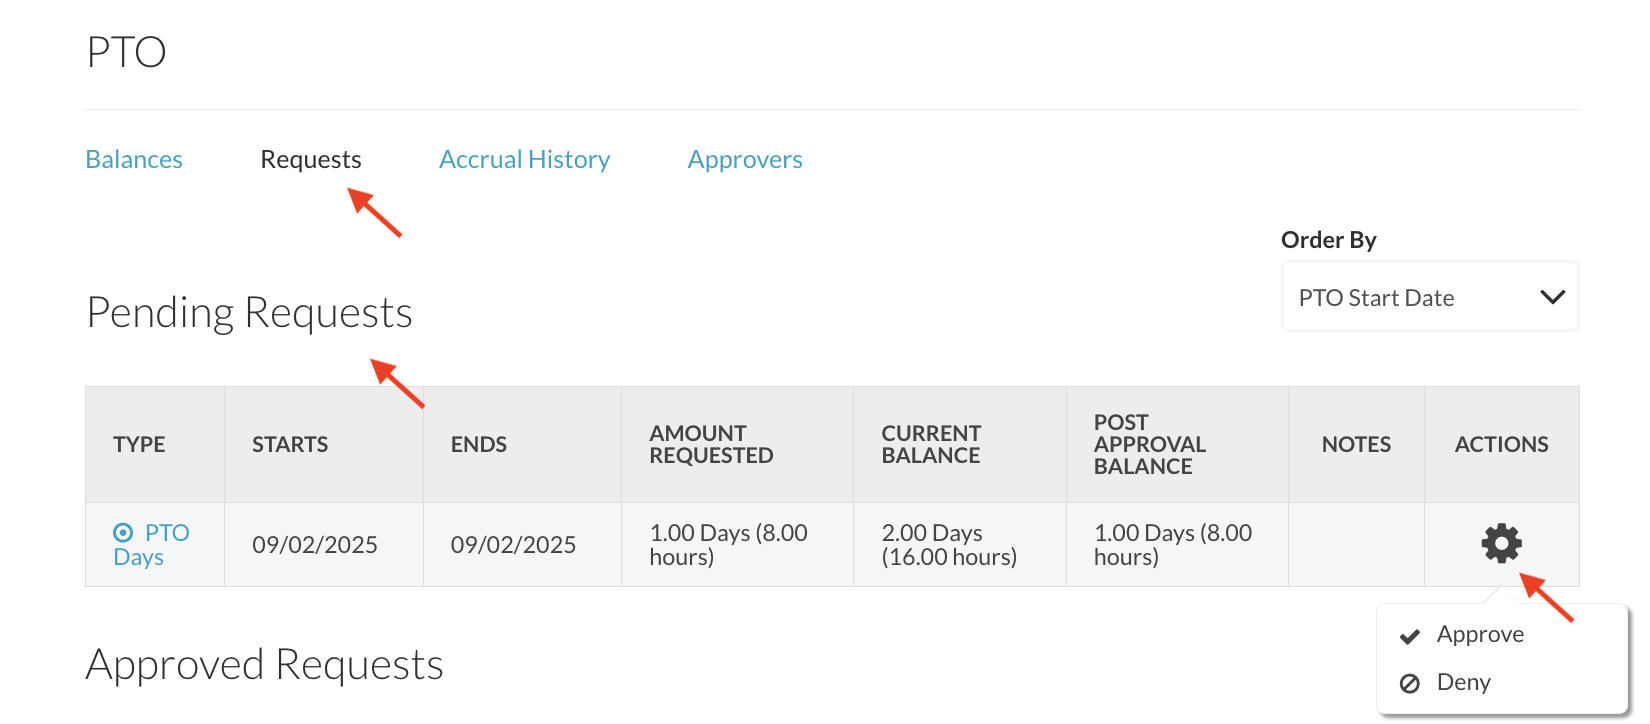Click the TYPE column header

[x=139, y=445]
